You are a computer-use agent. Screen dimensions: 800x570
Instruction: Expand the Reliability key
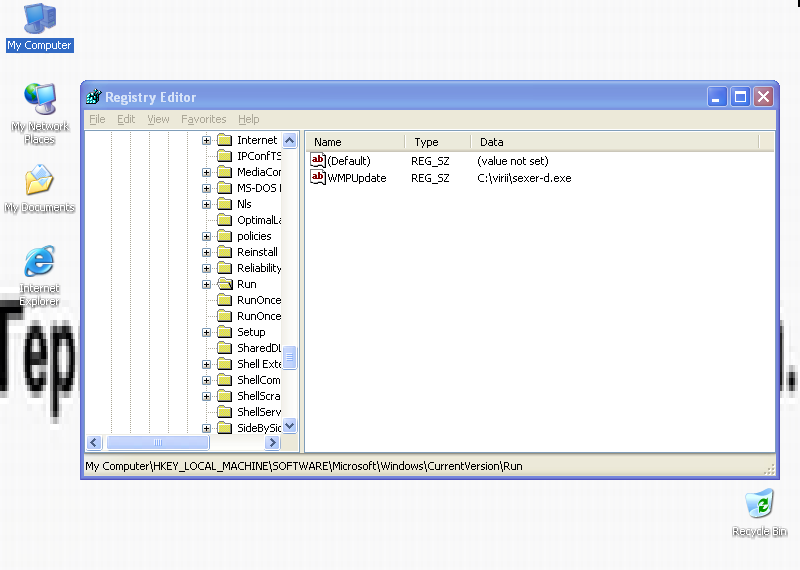(x=206, y=268)
